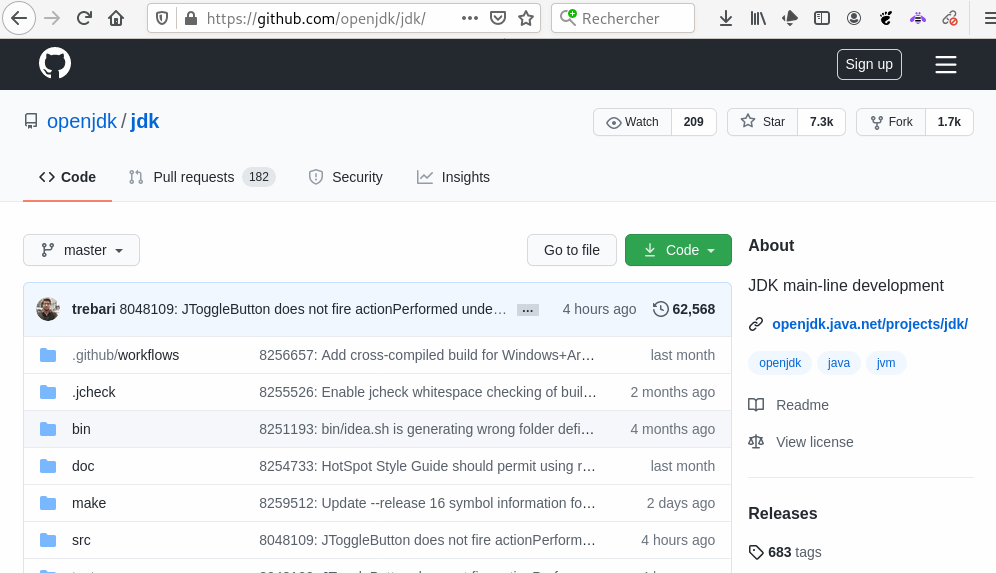Screen dimensions: 996x573
Task: Open the Firefox account avatar icon
Action: [854, 18]
